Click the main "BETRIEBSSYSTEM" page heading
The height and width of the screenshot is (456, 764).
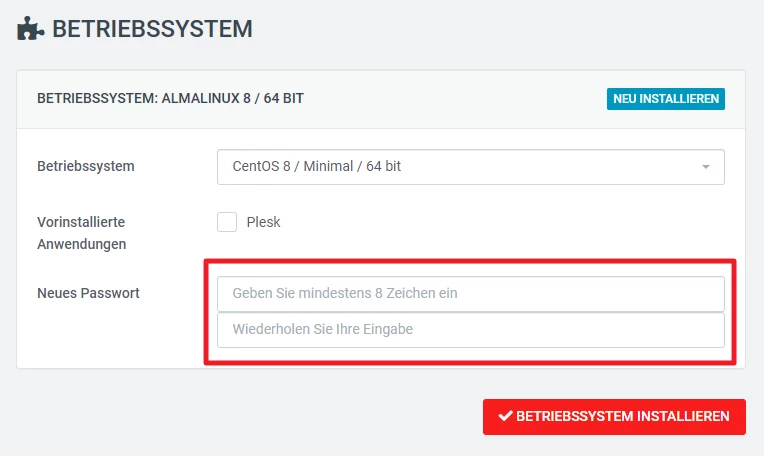pos(152,29)
